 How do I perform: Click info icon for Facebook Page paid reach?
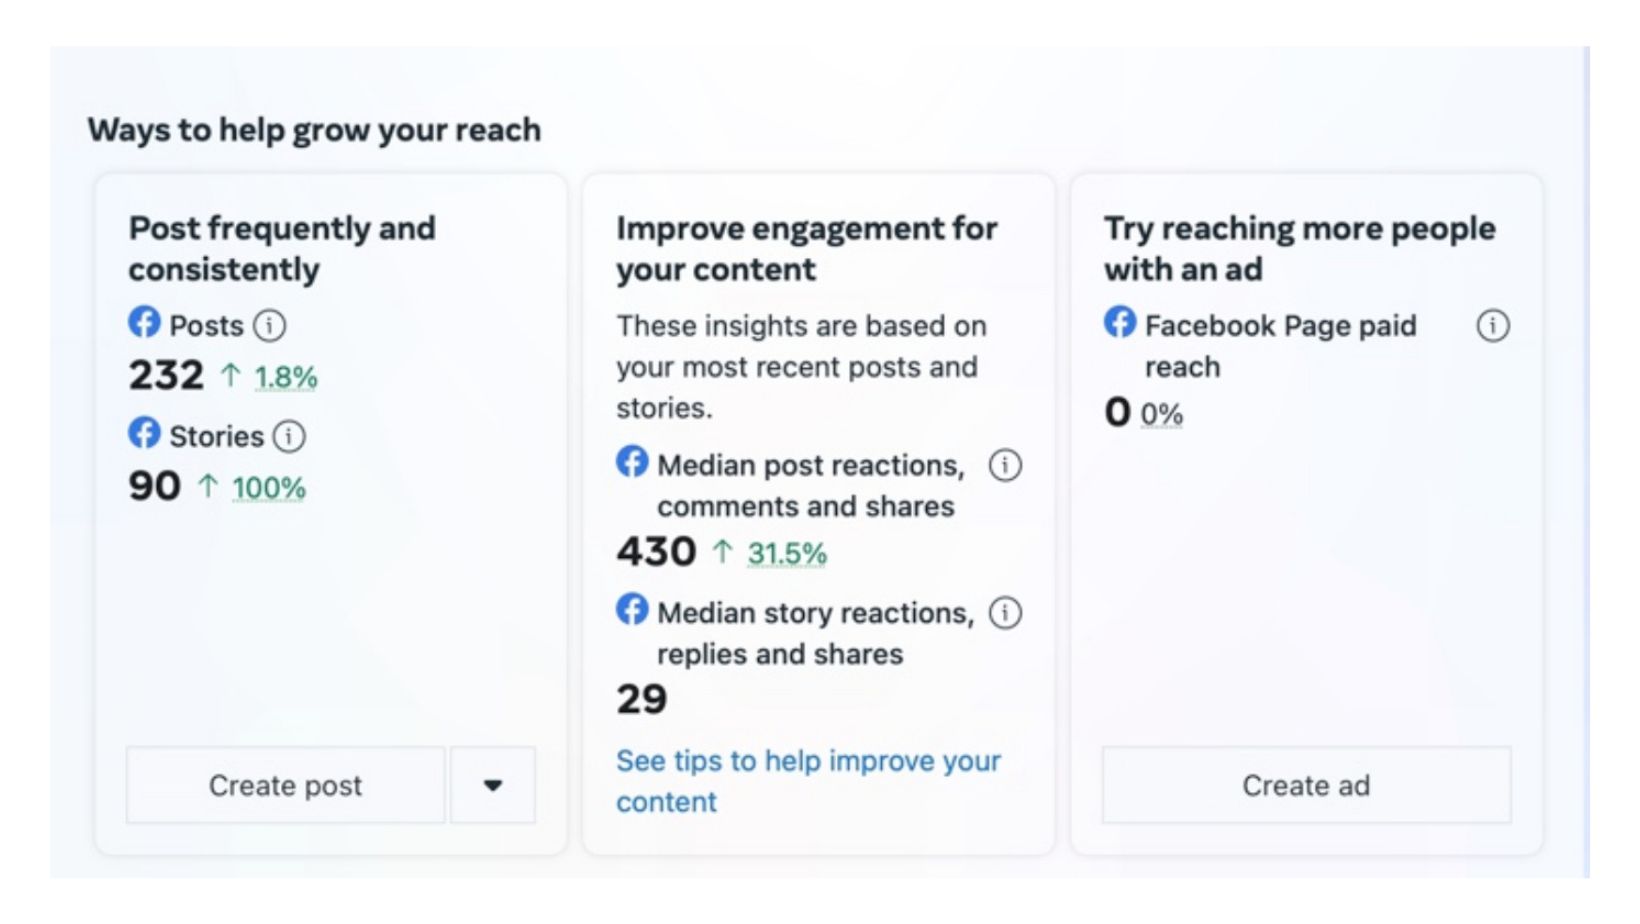tap(1493, 326)
